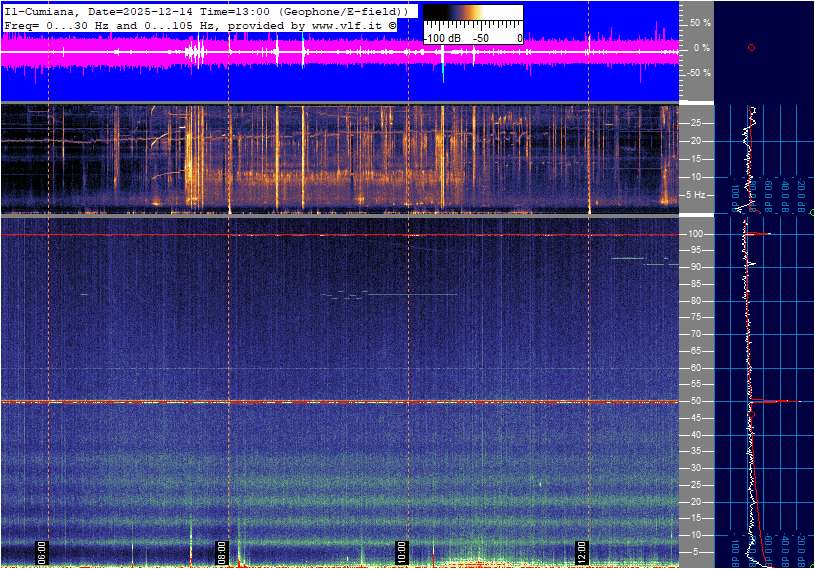
Task: Click the 25 Hz label on geophone axis
Action: pos(697,123)
